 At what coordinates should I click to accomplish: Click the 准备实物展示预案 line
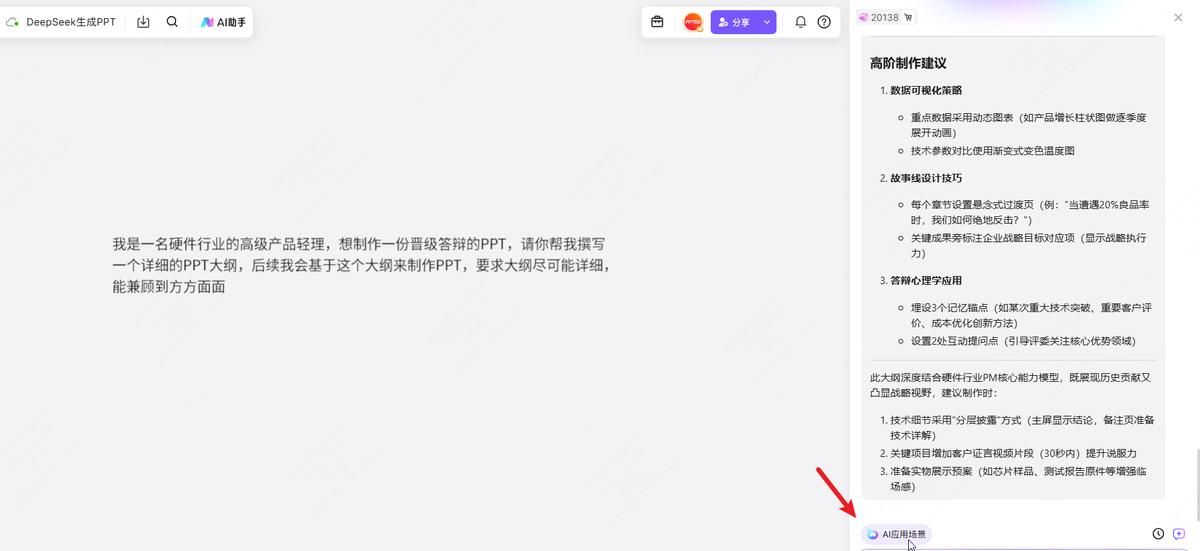pyautogui.click(x=1018, y=478)
